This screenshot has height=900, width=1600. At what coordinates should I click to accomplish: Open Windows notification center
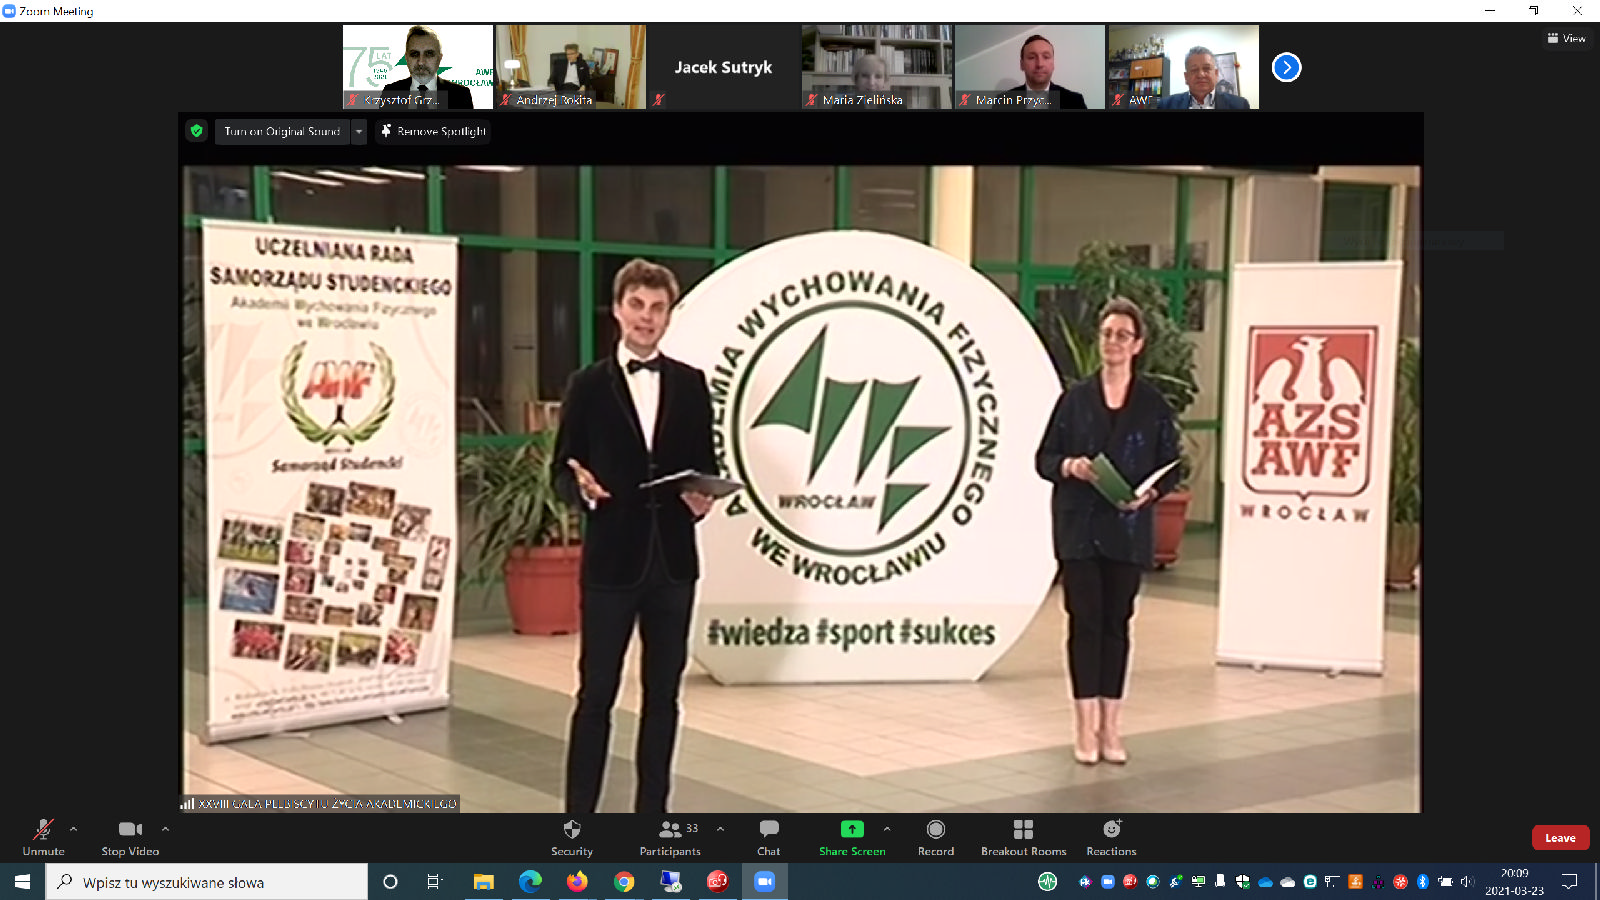coord(1569,882)
